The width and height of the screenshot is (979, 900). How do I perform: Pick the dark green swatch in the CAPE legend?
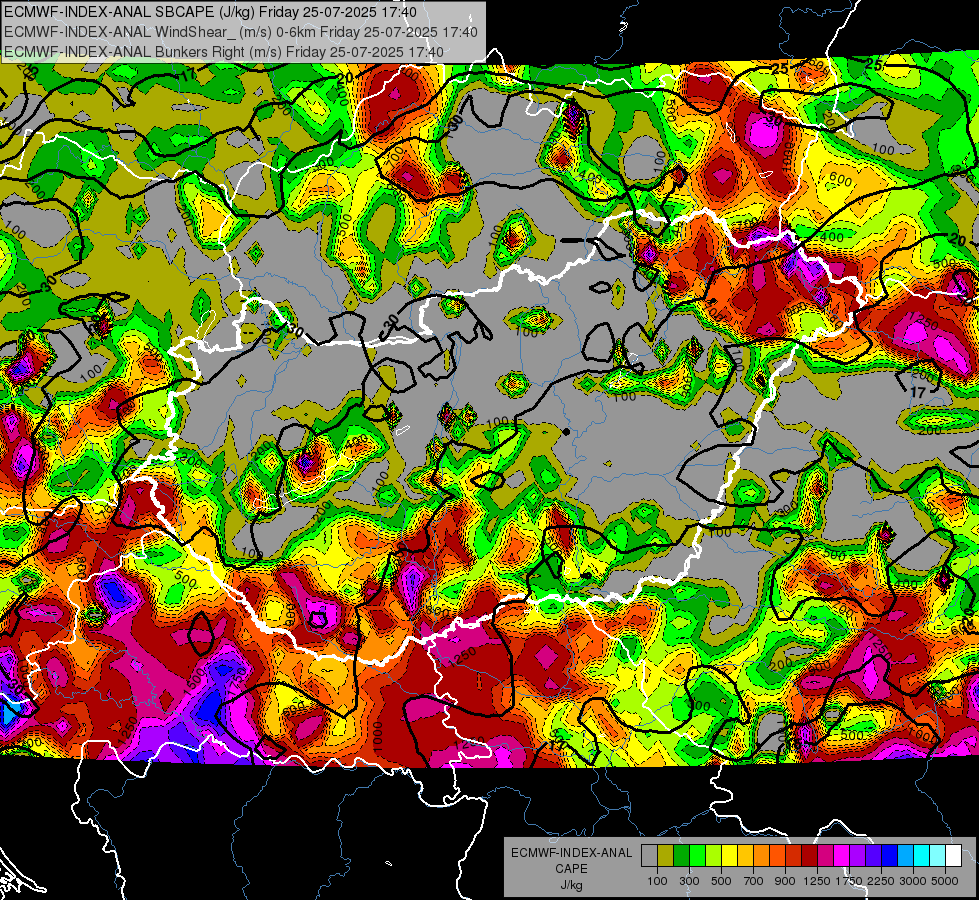(x=681, y=856)
